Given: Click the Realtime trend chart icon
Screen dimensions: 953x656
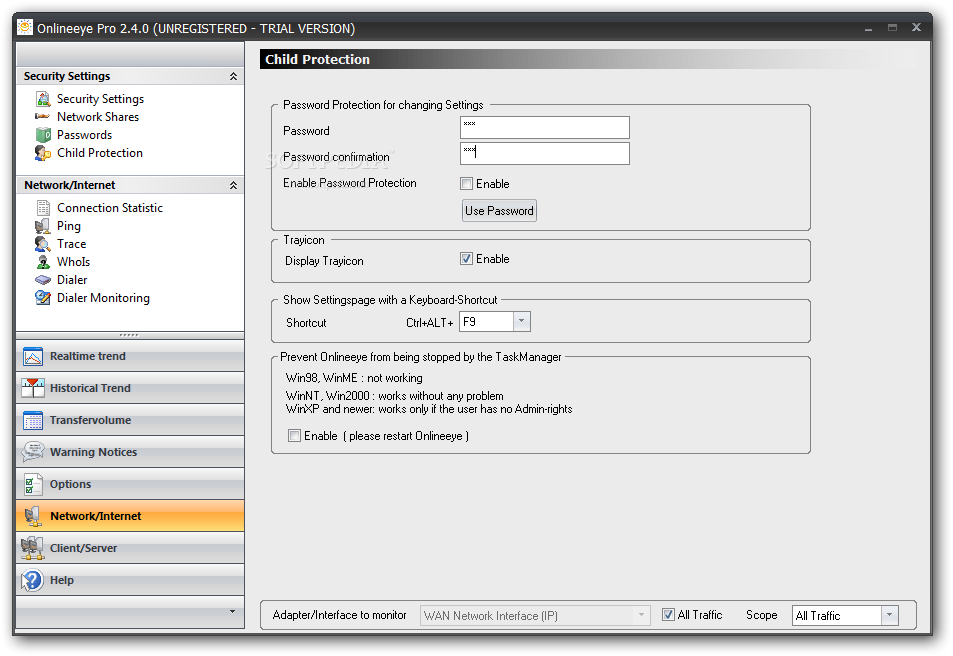Looking at the screenshot, I should (33, 356).
